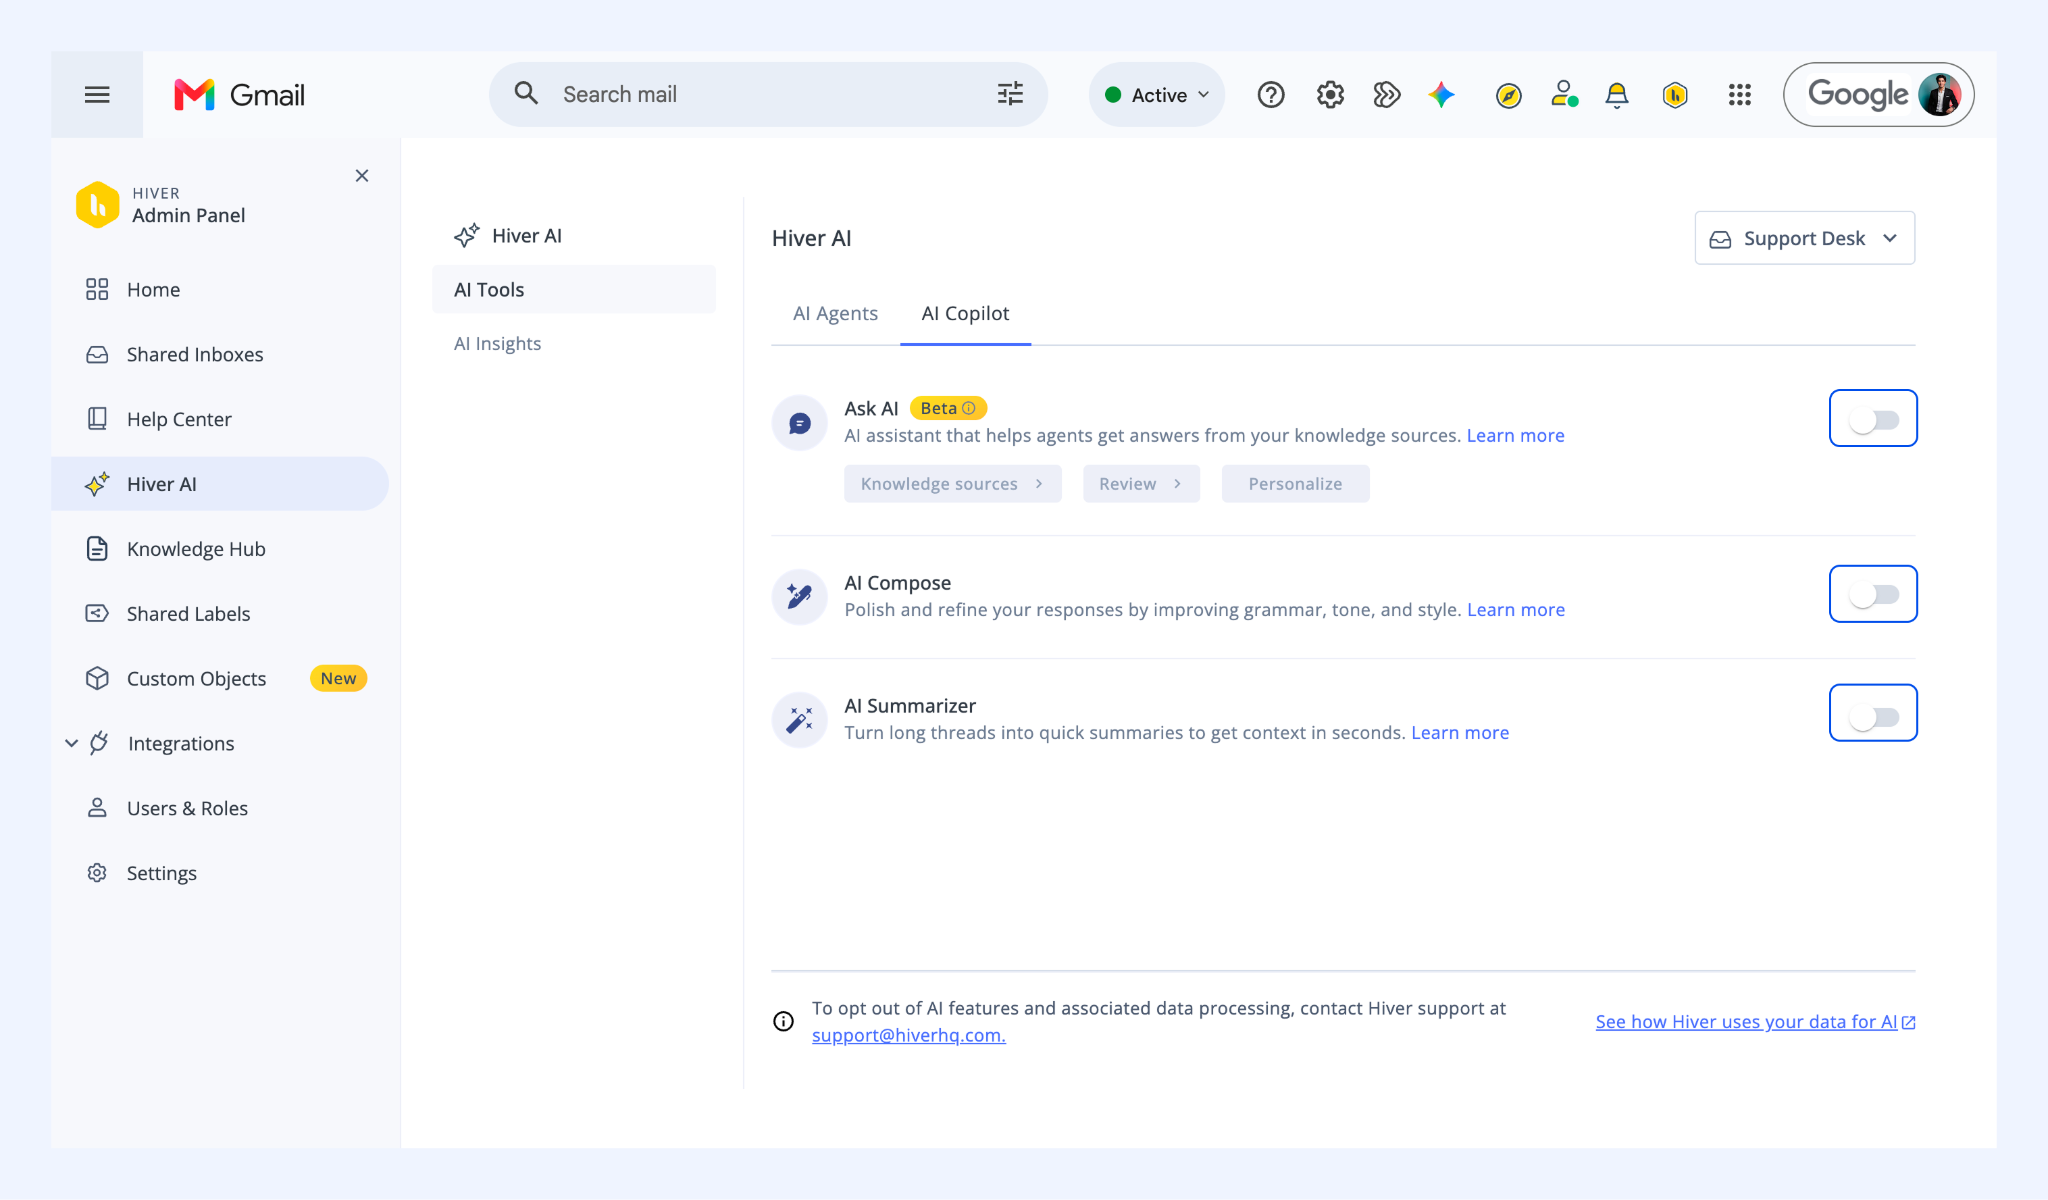
Task: Click the Search mail input field
Action: click(768, 95)
